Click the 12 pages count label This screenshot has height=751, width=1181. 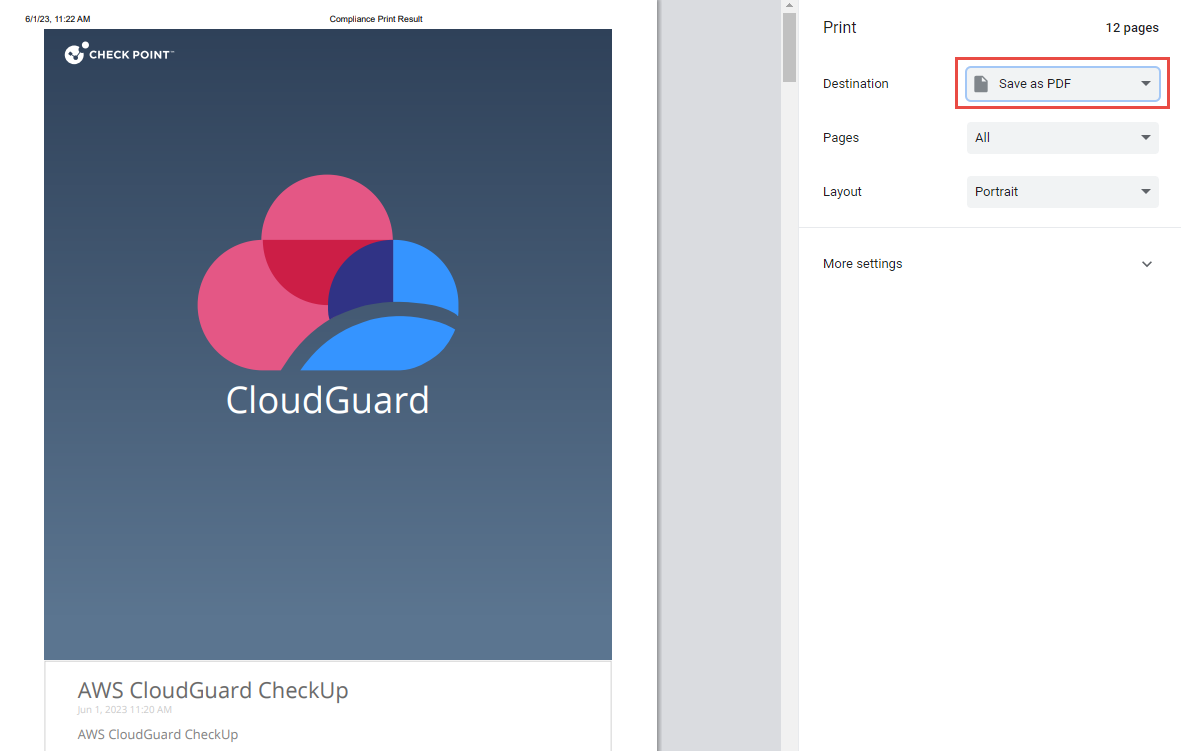tap(1131, 28)
